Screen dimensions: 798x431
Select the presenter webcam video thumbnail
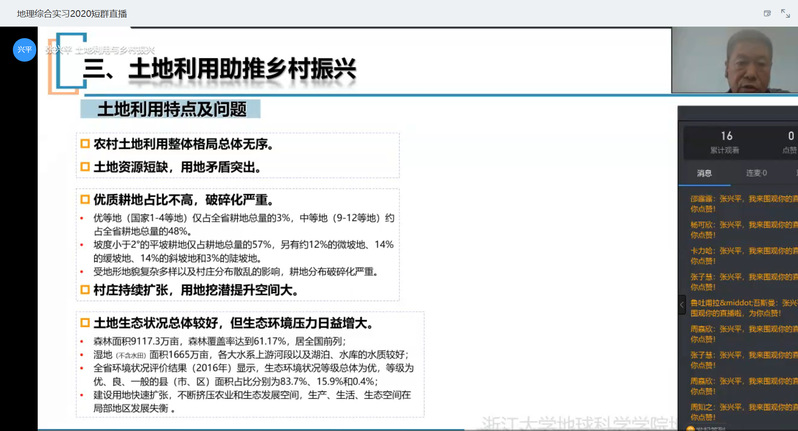[x=734, y=62]
